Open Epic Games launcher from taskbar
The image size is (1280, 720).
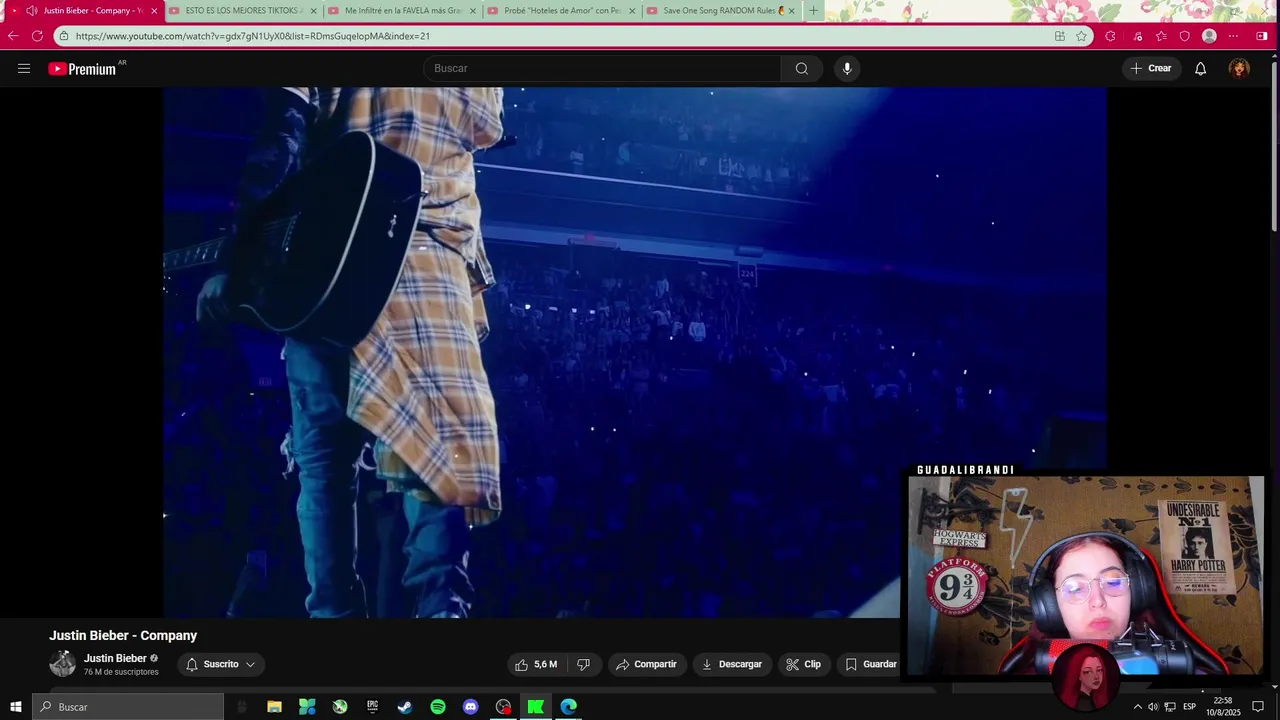tap(372, 707)
